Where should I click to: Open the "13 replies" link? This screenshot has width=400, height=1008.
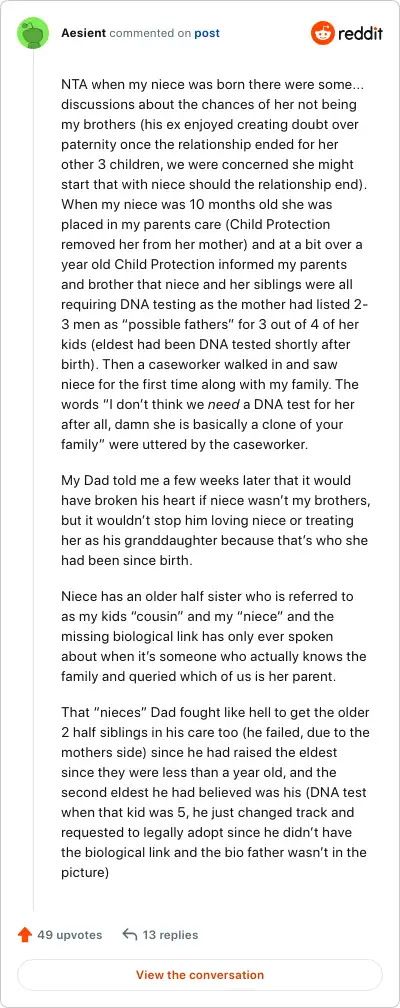170,935
